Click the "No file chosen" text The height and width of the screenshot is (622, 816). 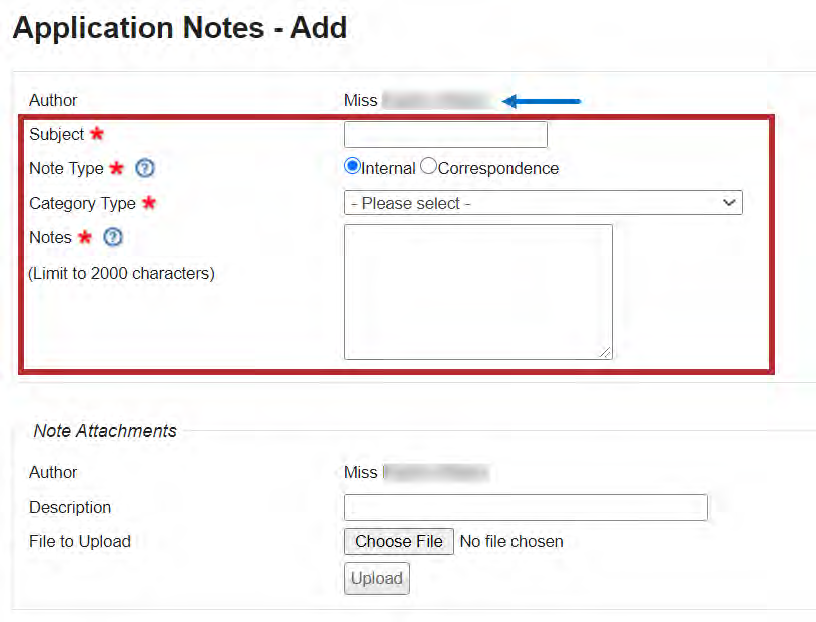pyautogui.click(x=511, y=542)
